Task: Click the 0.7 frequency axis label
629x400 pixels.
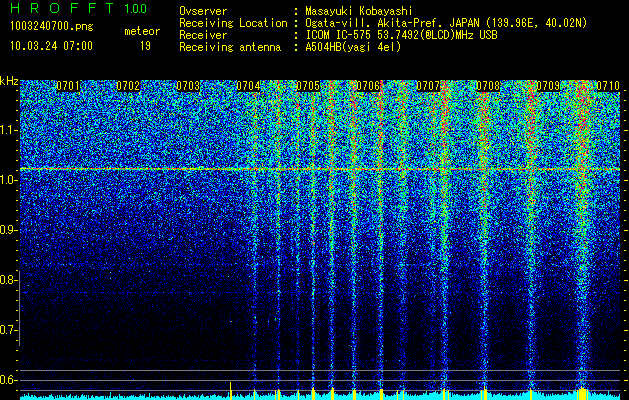Action: coord(8,330)
